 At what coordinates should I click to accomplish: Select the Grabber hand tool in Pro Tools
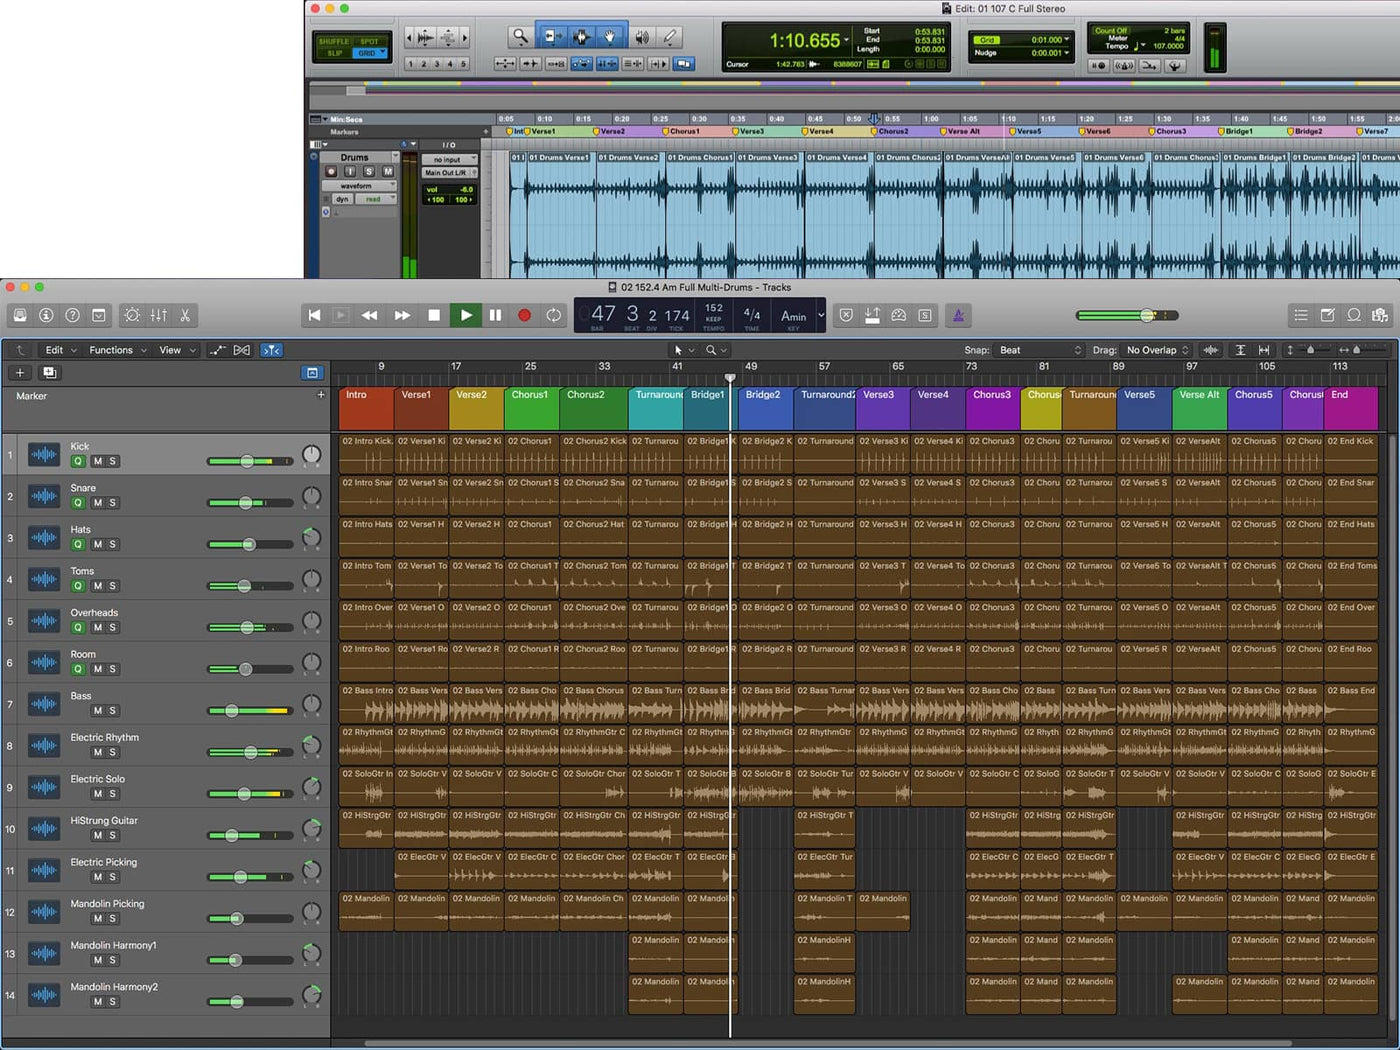(610, 37)
